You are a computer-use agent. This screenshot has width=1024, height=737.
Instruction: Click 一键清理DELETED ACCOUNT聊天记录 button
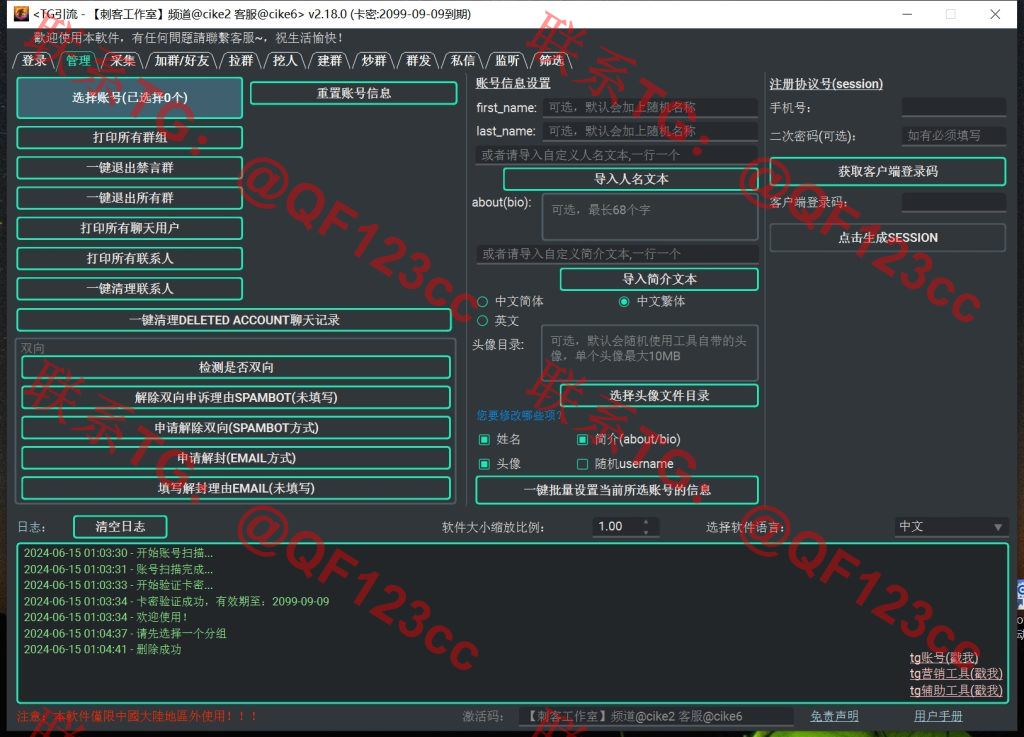pyautogui.click(x=234, y=320)
